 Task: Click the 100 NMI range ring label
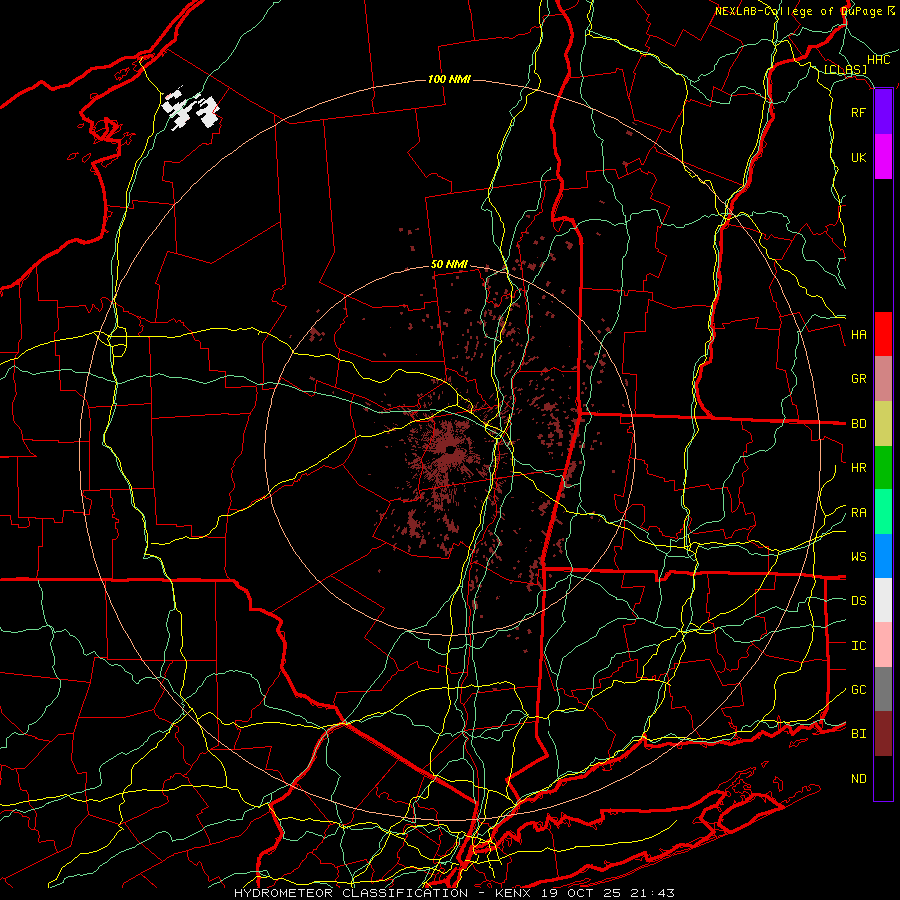[449, 79]
